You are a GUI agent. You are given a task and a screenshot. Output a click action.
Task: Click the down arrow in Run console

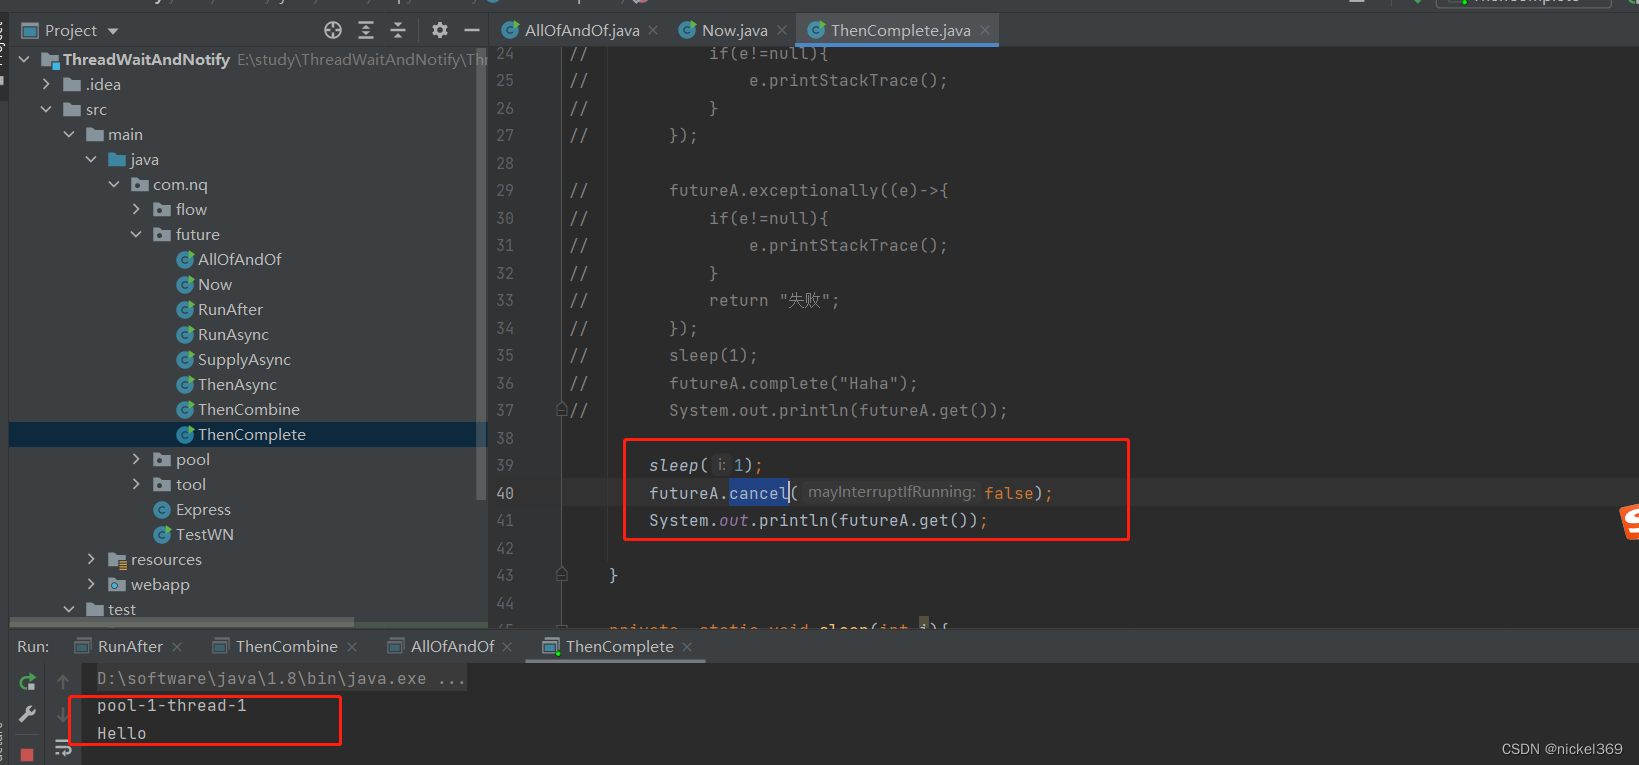click(63, 714)
